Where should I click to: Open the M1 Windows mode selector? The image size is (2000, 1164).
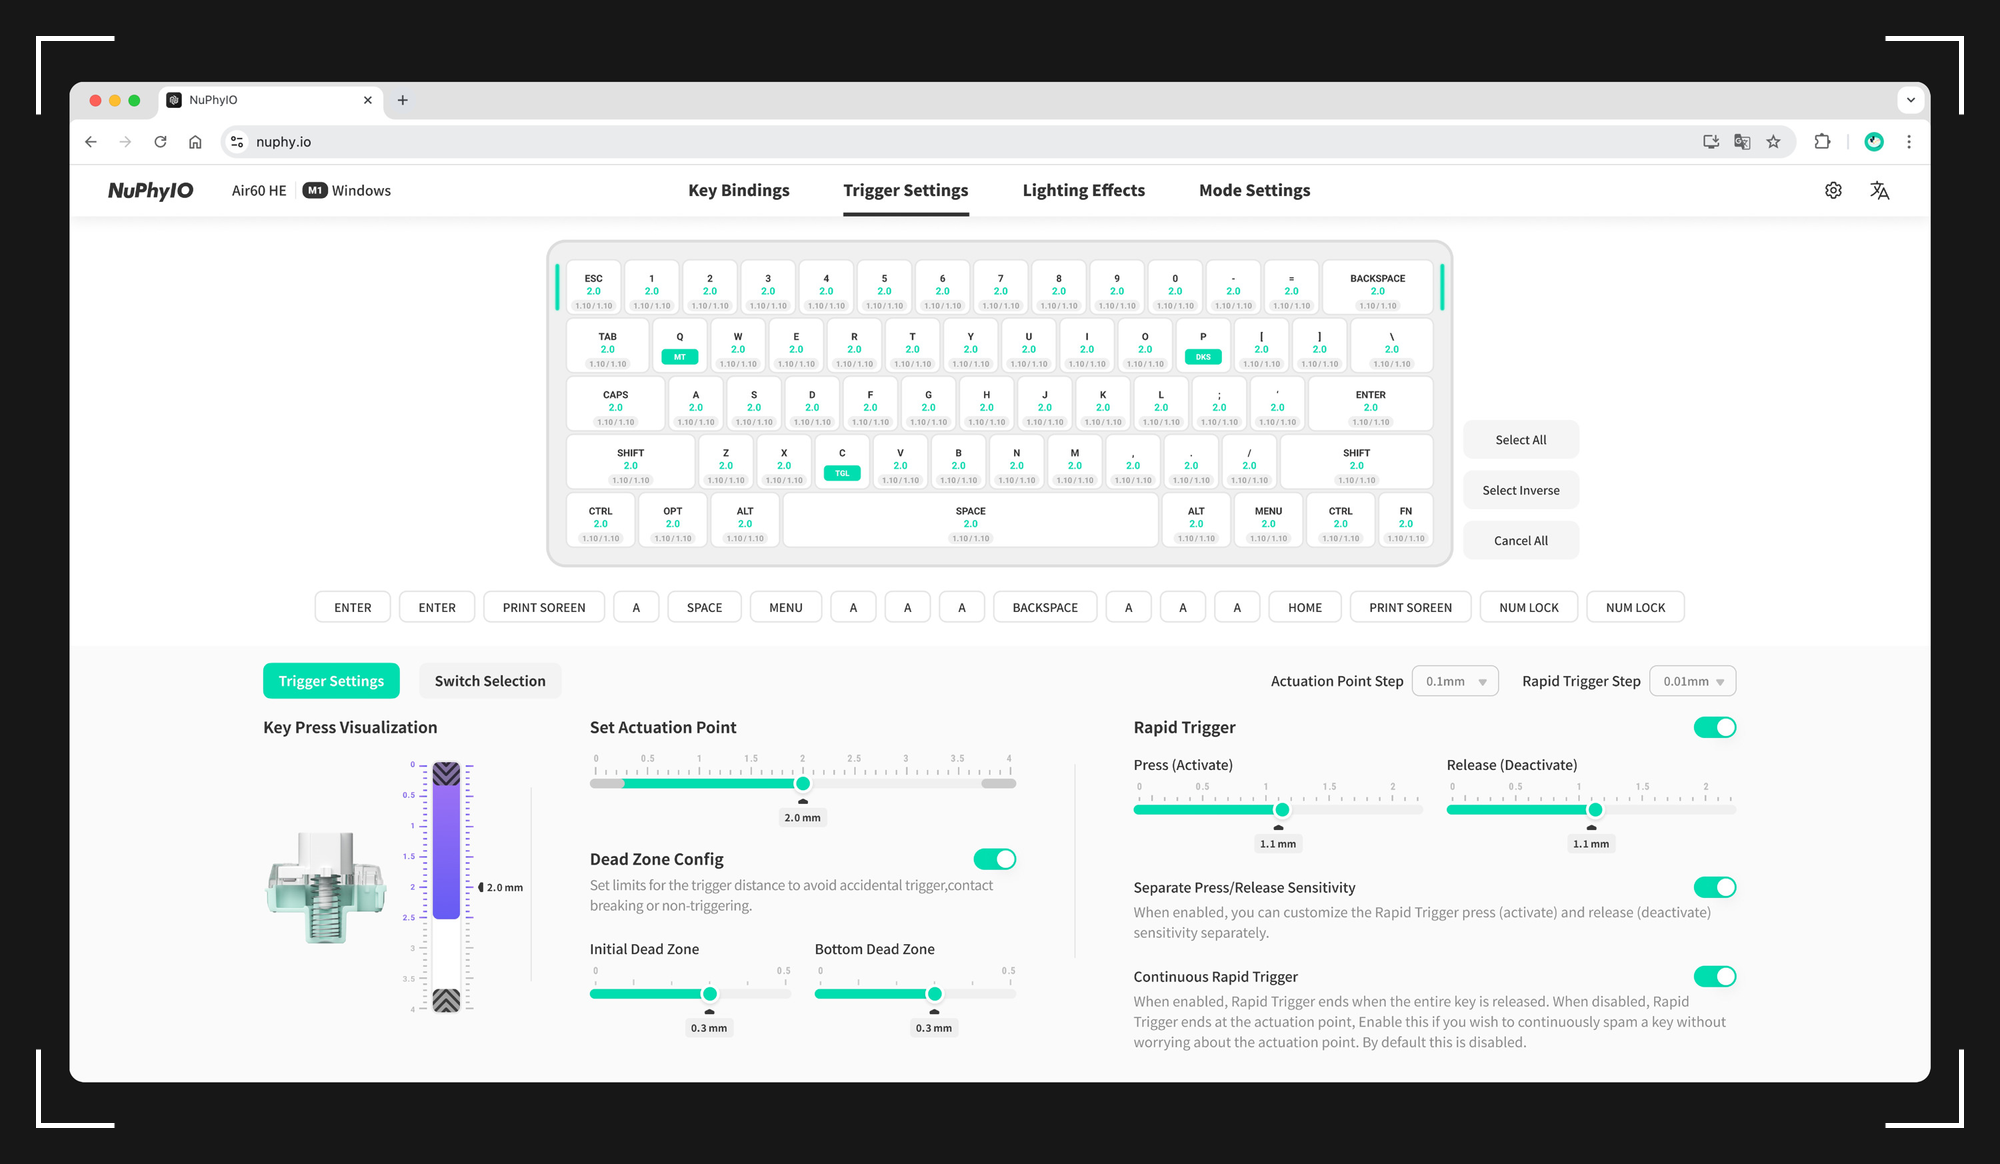(x=347, y=190)
